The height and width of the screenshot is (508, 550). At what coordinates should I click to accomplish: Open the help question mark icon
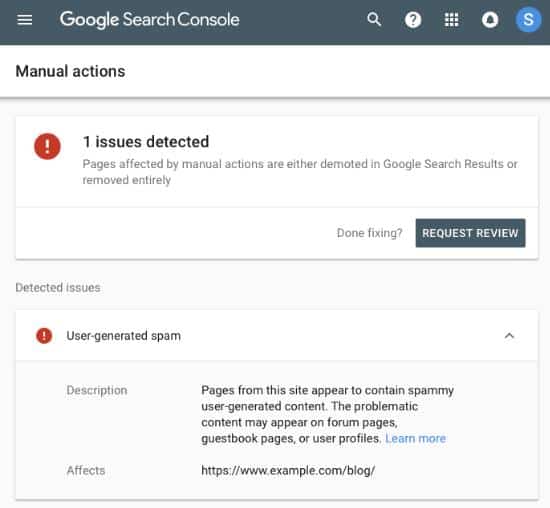point(413,20)
